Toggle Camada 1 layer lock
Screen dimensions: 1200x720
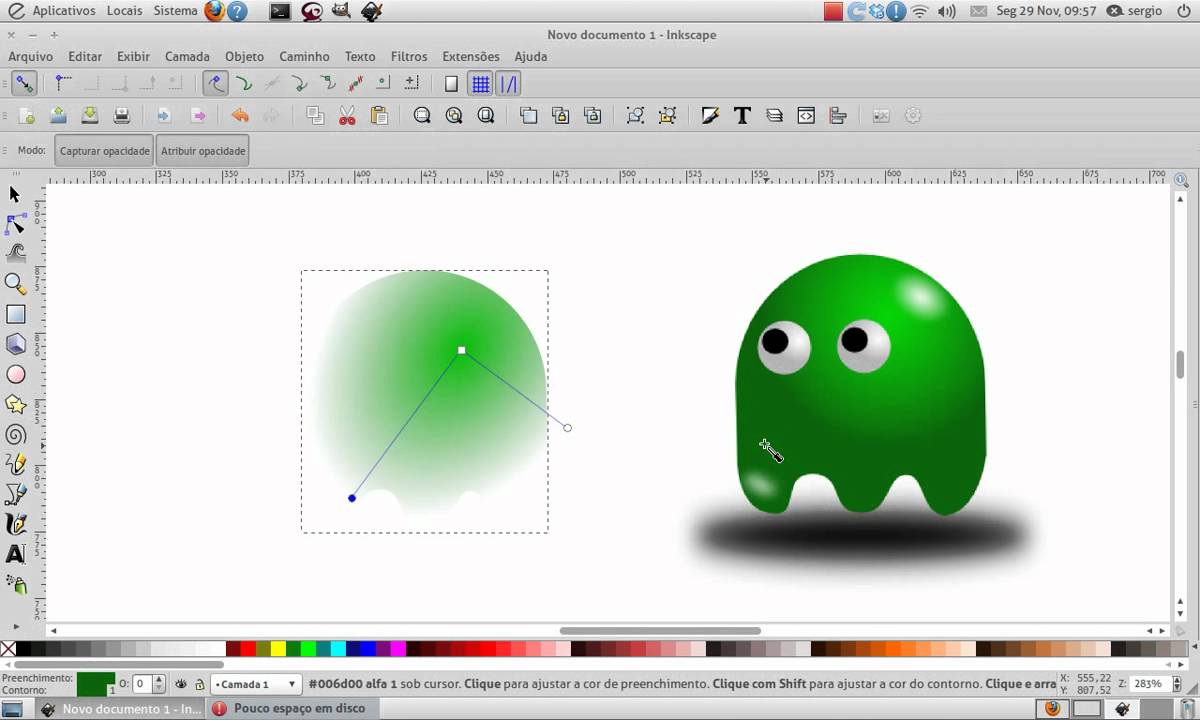point(200,684)
